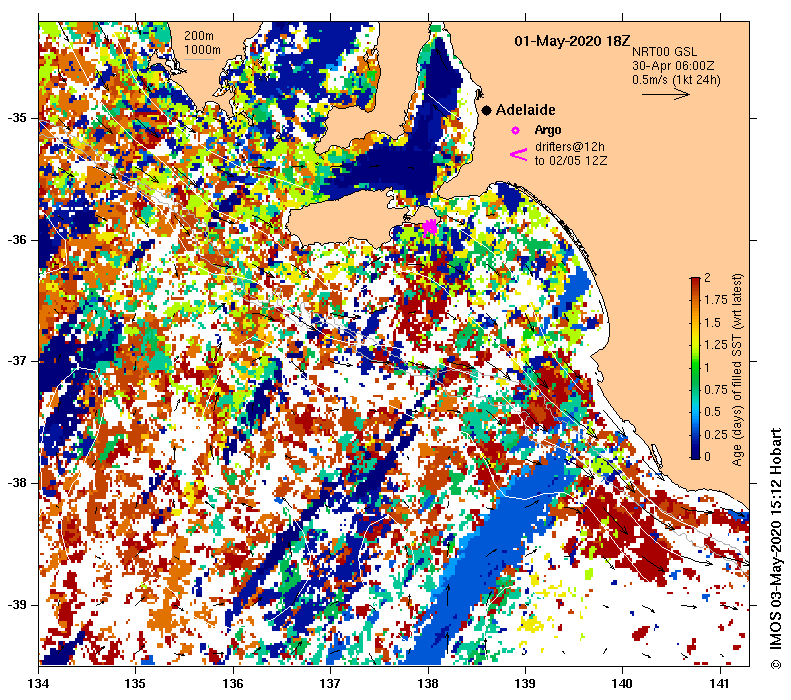Click the black Adelaide city dot
Viewport: 791px width, 700px height.
(x=486, y=110)
